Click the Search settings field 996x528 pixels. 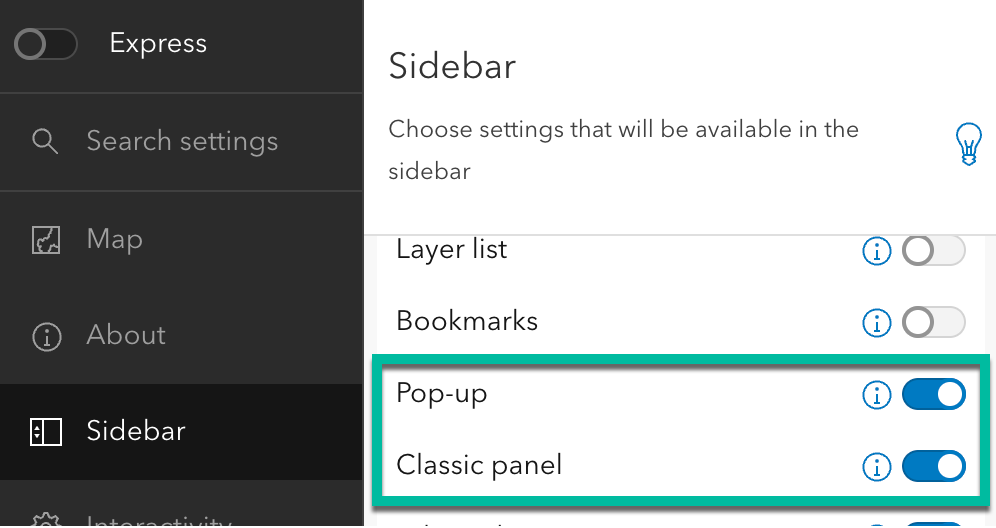point(182,141)
